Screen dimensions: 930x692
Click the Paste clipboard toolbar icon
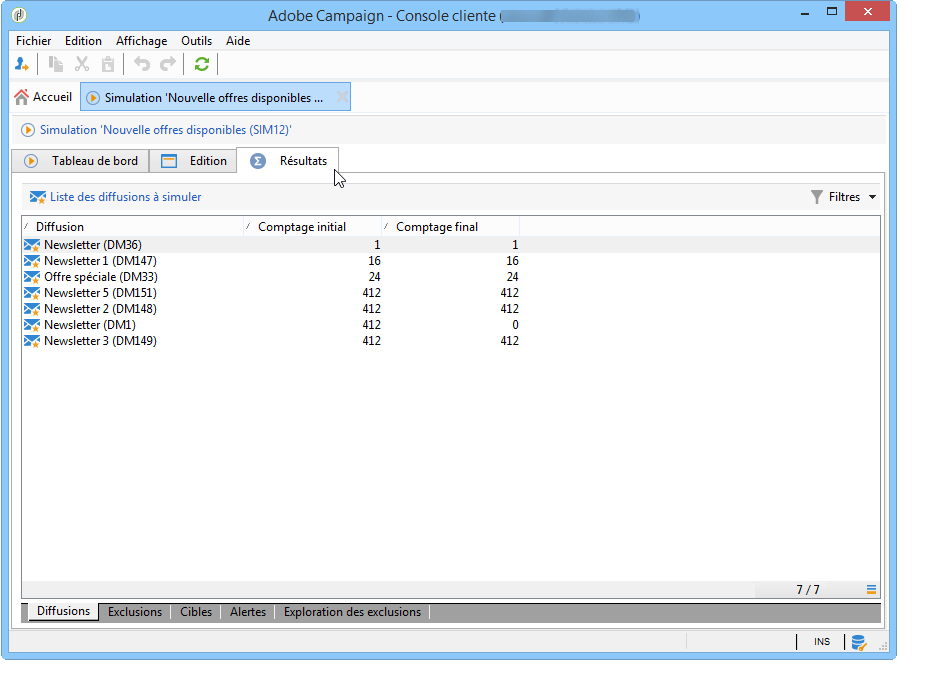pos(108,64)
